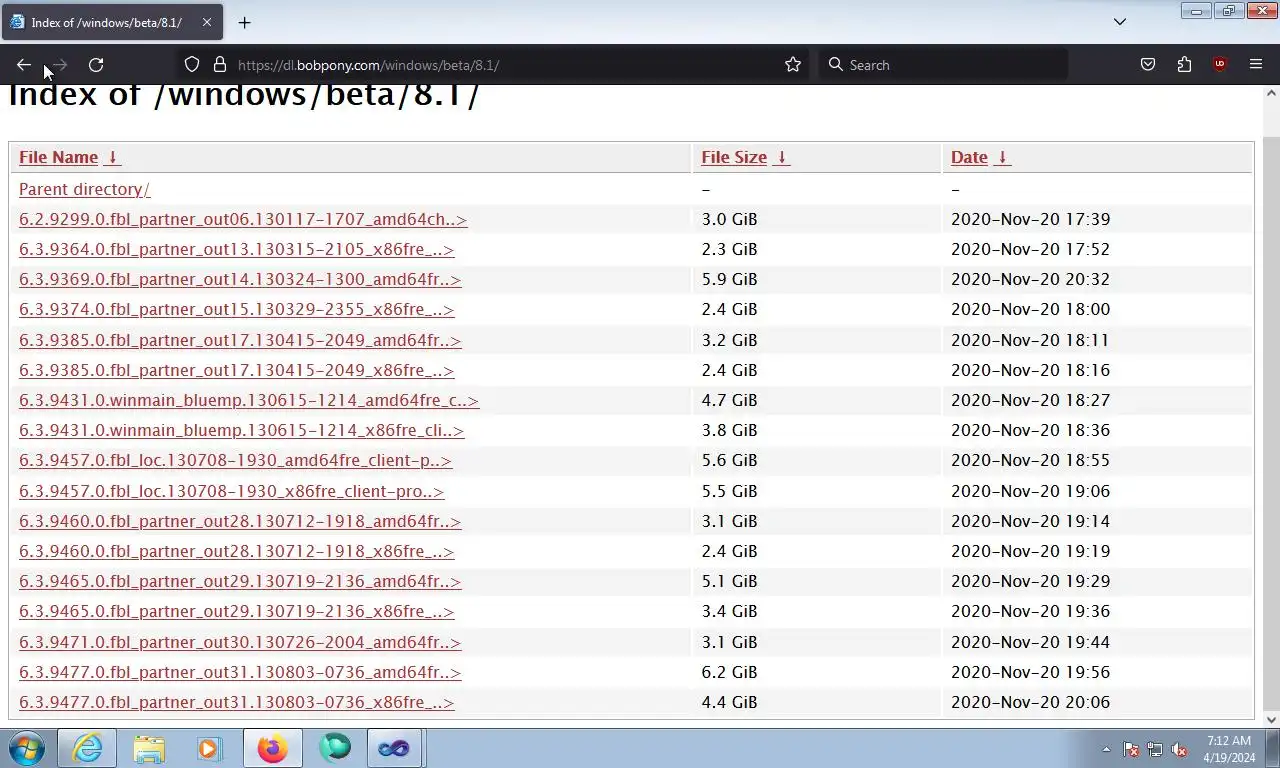
Task: Download 6.3.9374.0.fbl_partner_out15 x86fre file
Action: (236, 309)
